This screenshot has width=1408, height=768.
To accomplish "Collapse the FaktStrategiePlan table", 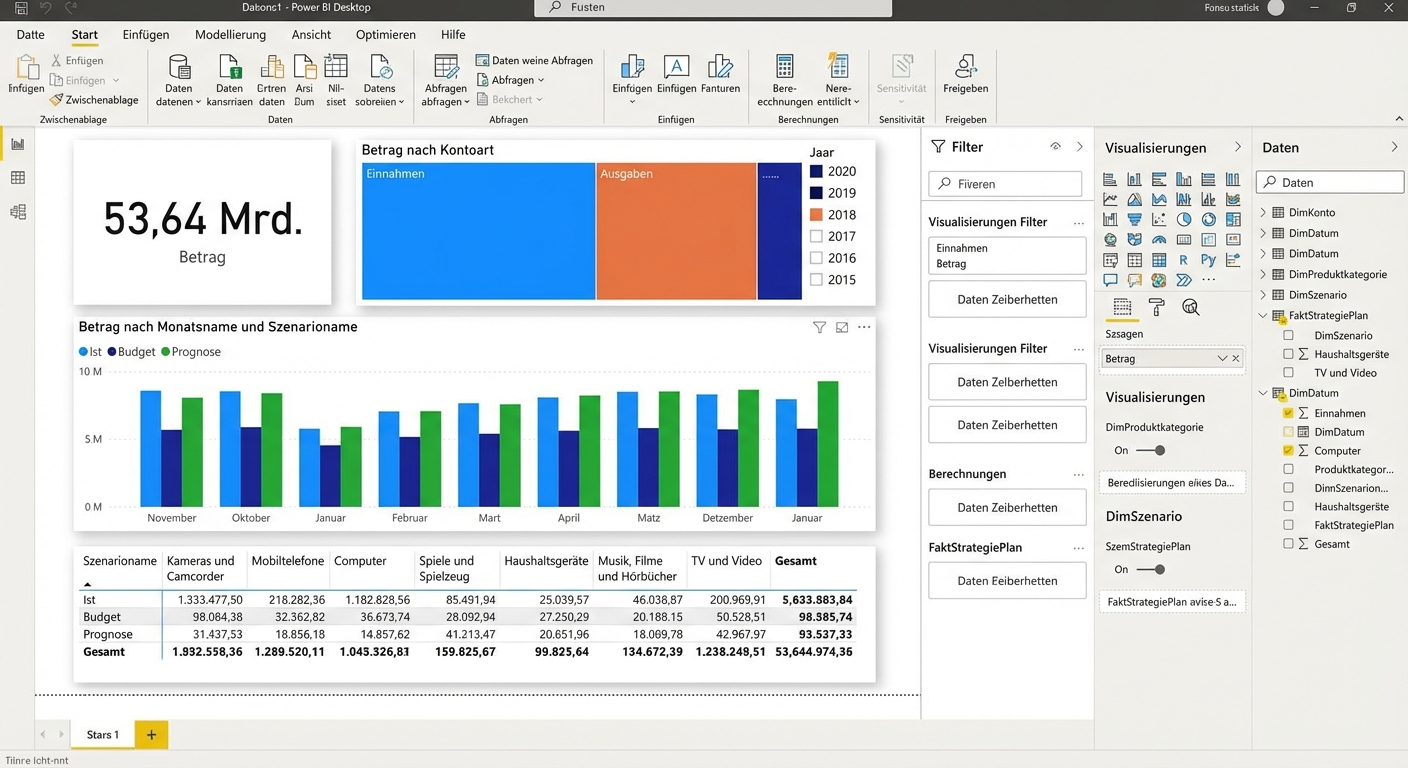I will coord(1262,315).
